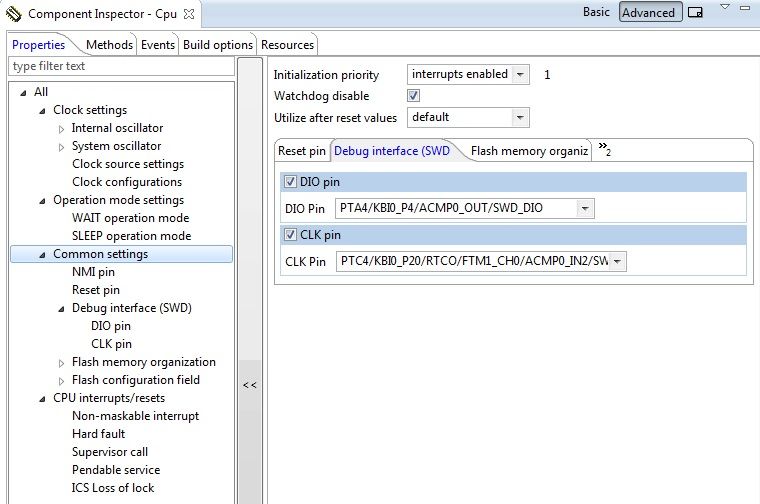
Task: Collapse Debug interface (SWD) tree node
Action: [61, 309]
